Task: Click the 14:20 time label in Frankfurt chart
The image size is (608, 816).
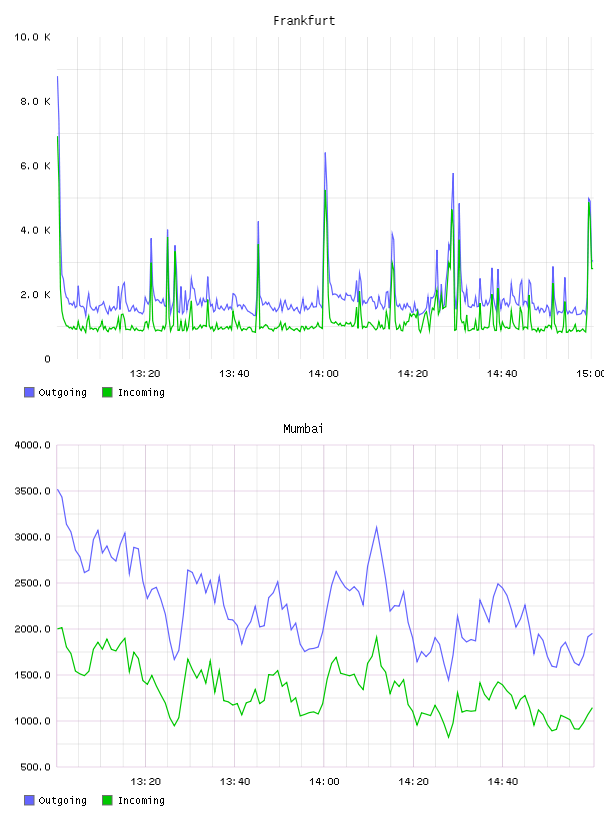Action: click(413, 374)
